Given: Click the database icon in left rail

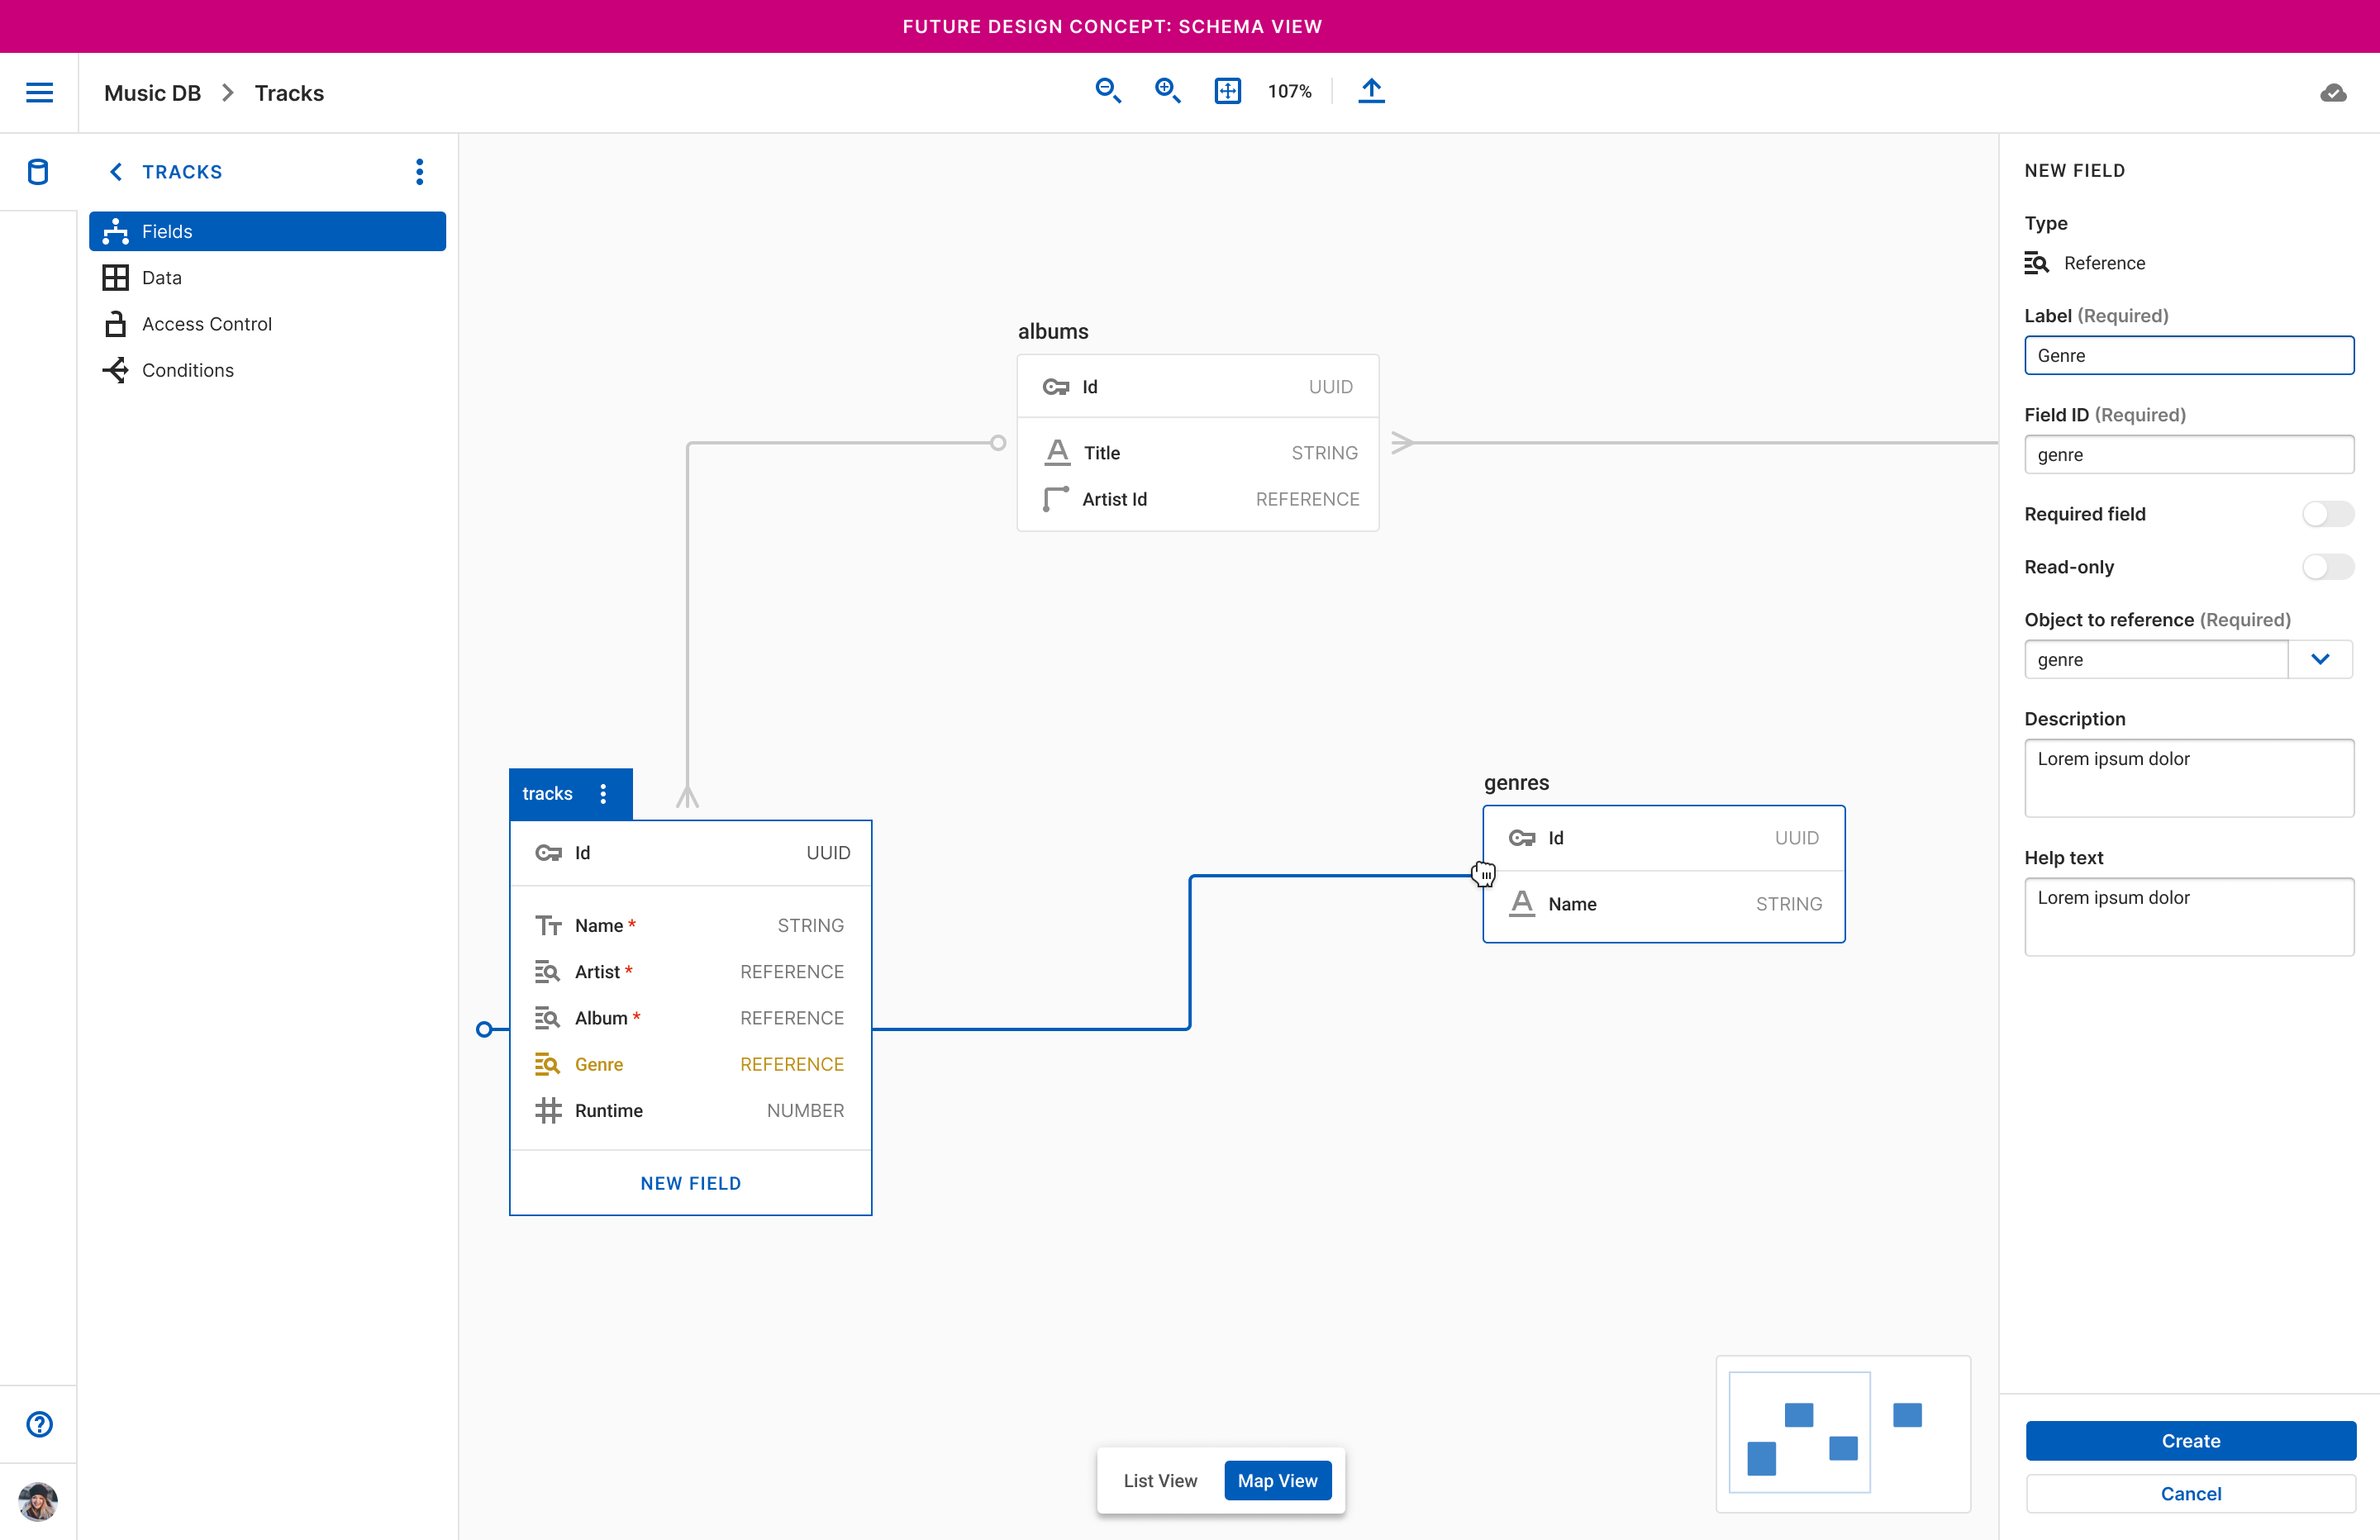Looking at the screenshot, I should coord(38,172).
